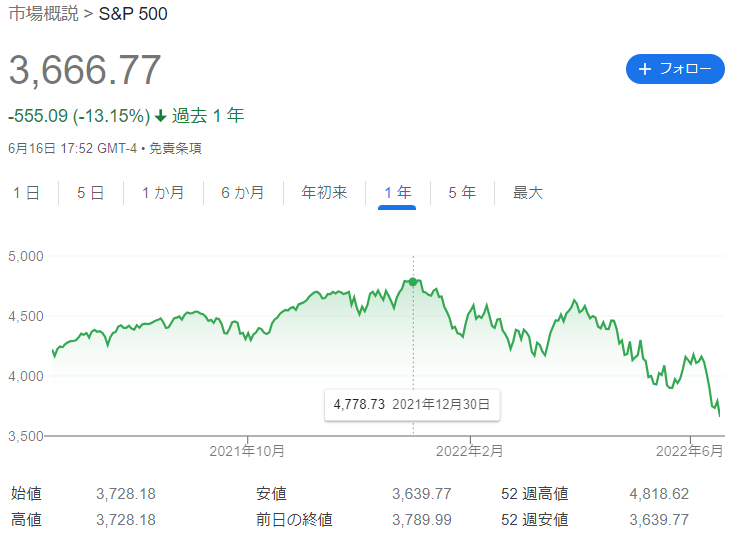Screen dimensions: 742x536
Task: Switch to 年初来 year-to-date tab
Action: (324, 193)
